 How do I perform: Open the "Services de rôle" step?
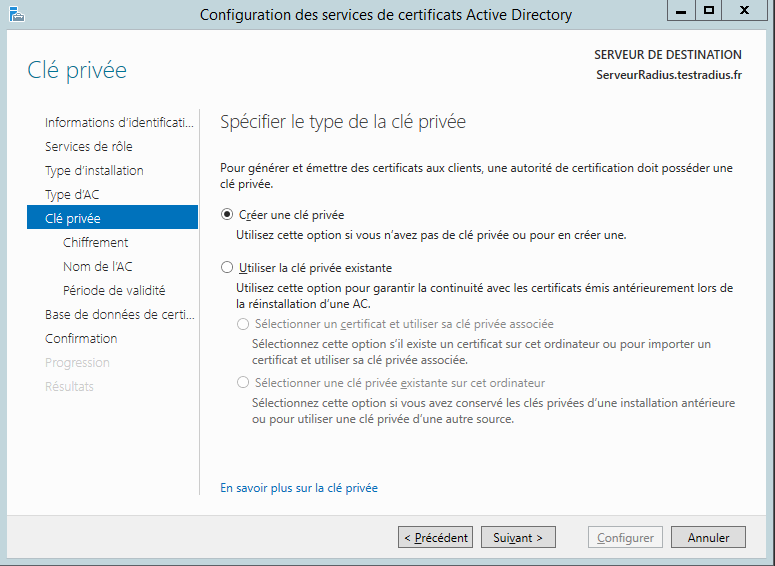pos(88,146)
